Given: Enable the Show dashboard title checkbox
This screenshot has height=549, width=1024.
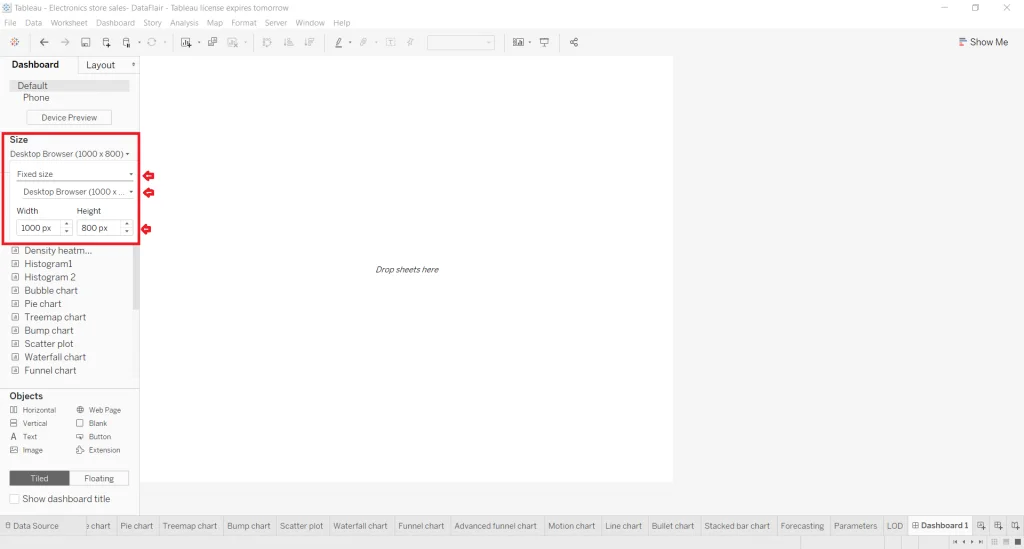Looking at the screenshot, I should tap(14, 499).
